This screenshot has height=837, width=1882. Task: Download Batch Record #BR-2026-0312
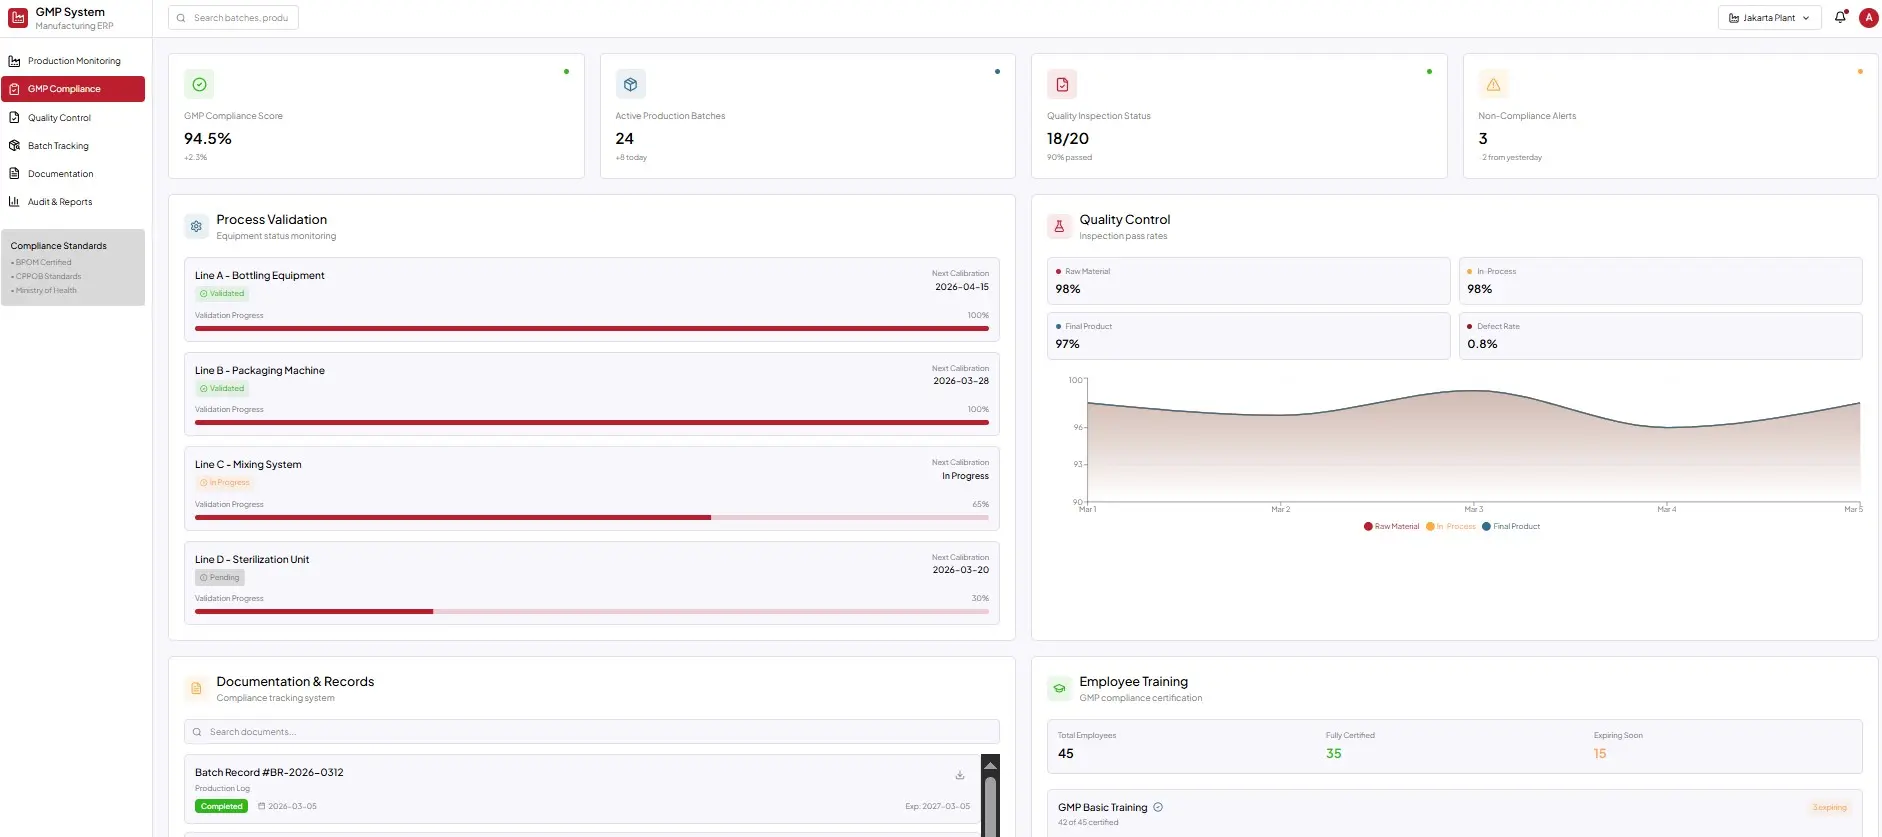959,775
